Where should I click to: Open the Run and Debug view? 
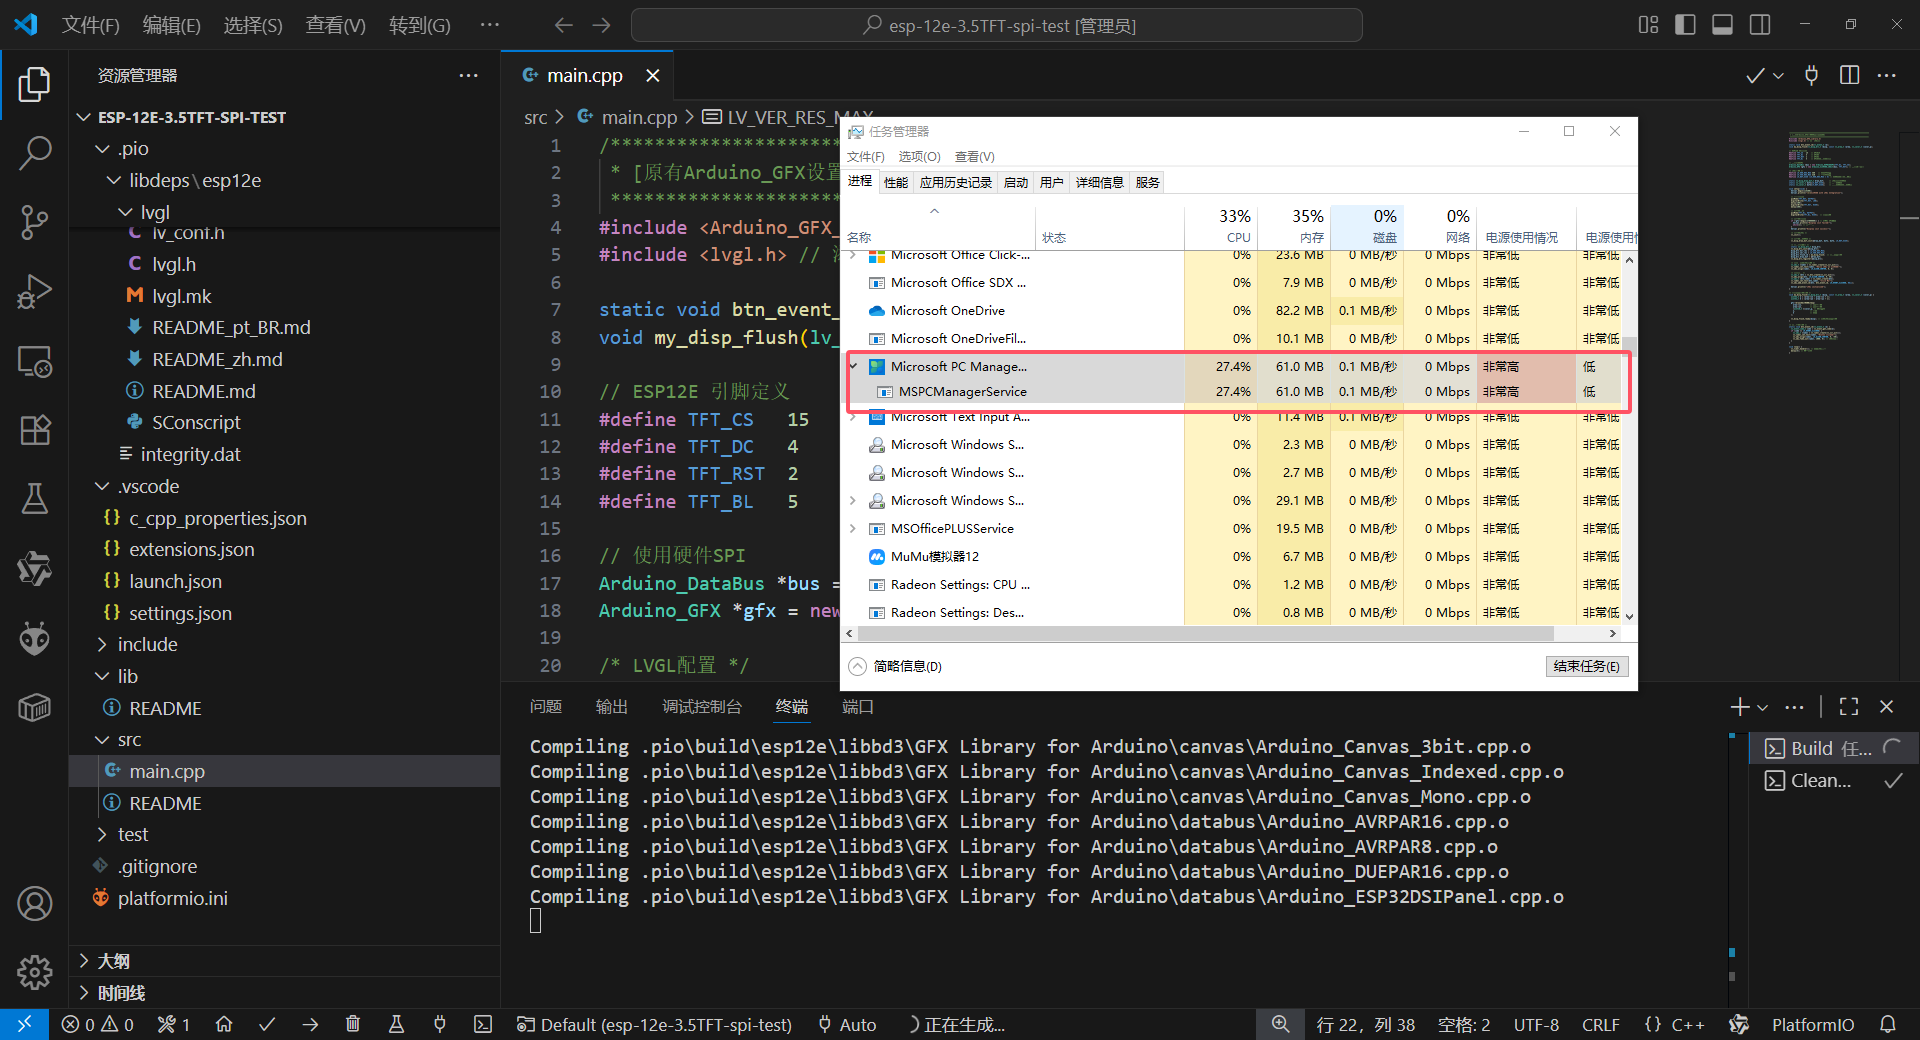34,291
